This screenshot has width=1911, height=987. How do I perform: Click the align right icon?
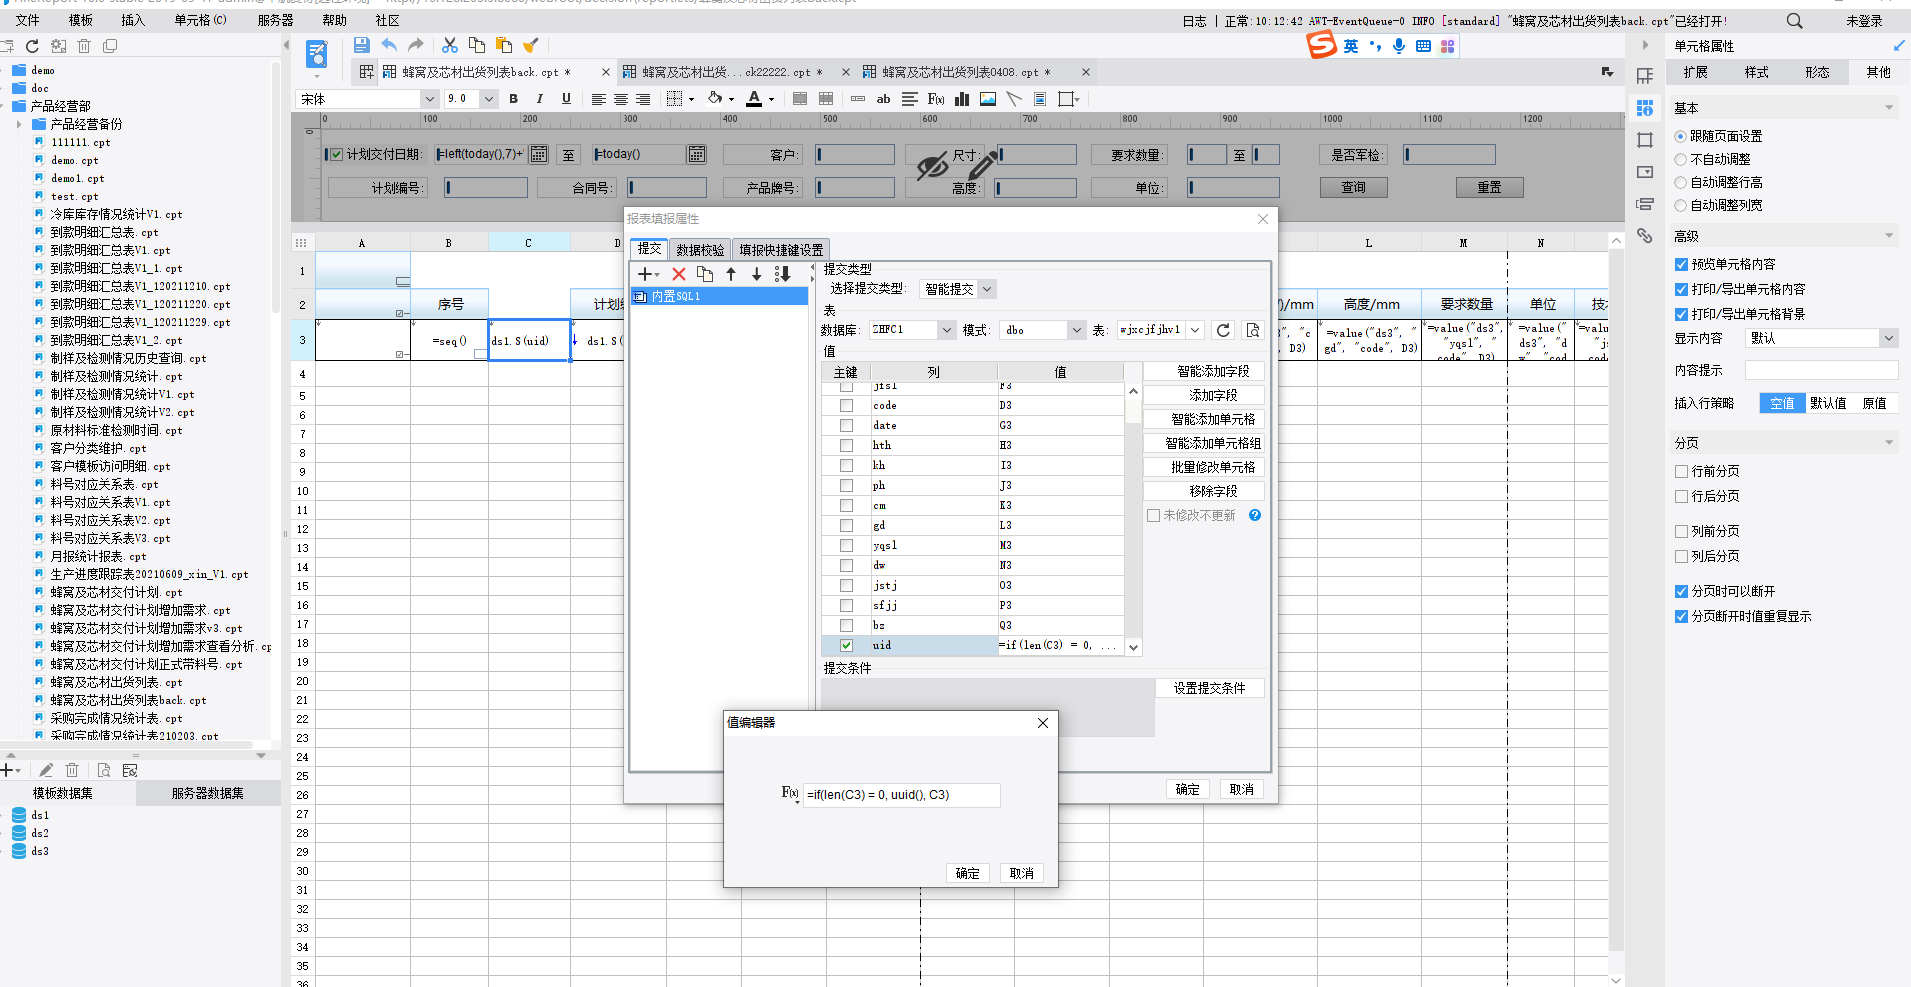click(643, 99)
